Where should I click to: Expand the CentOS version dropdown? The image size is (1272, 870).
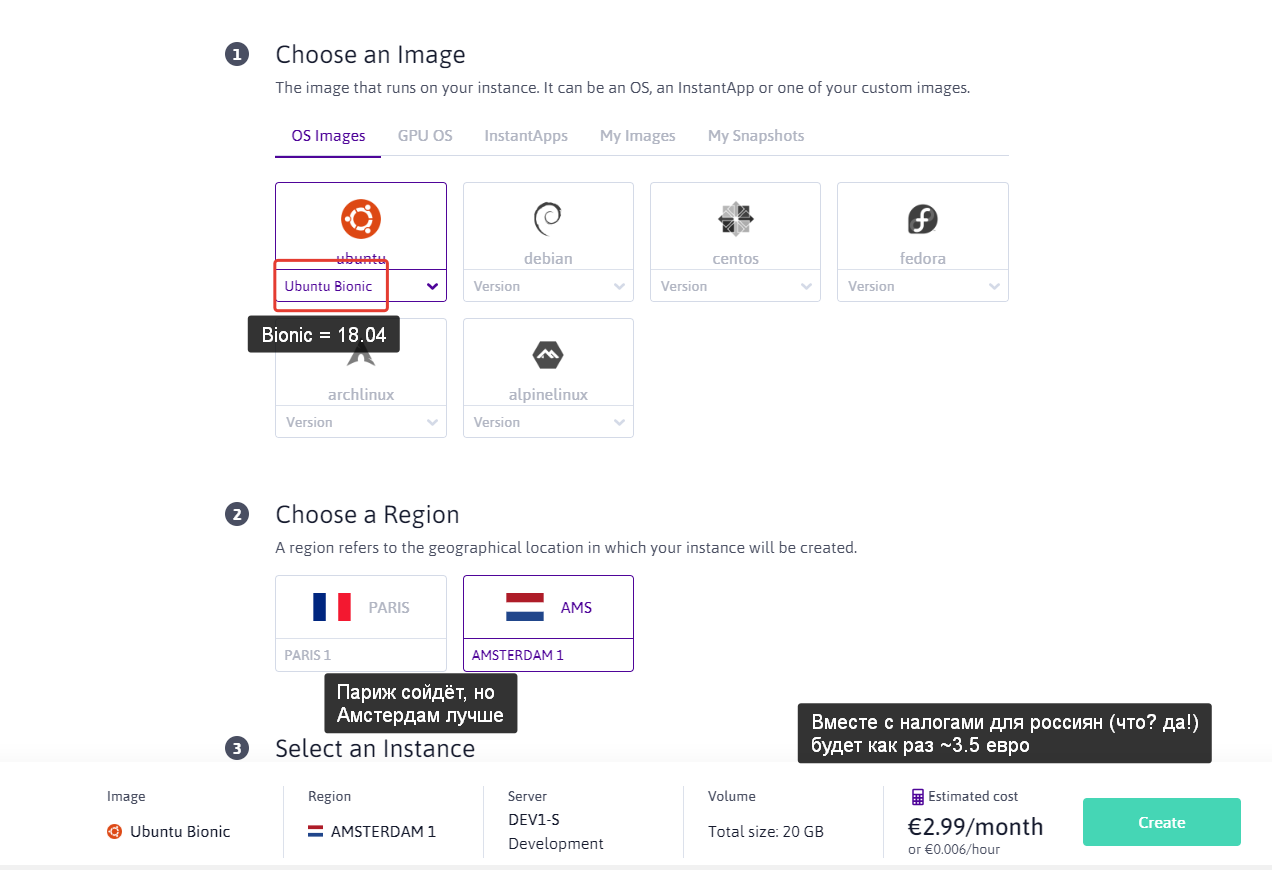[x=735, y=286]
